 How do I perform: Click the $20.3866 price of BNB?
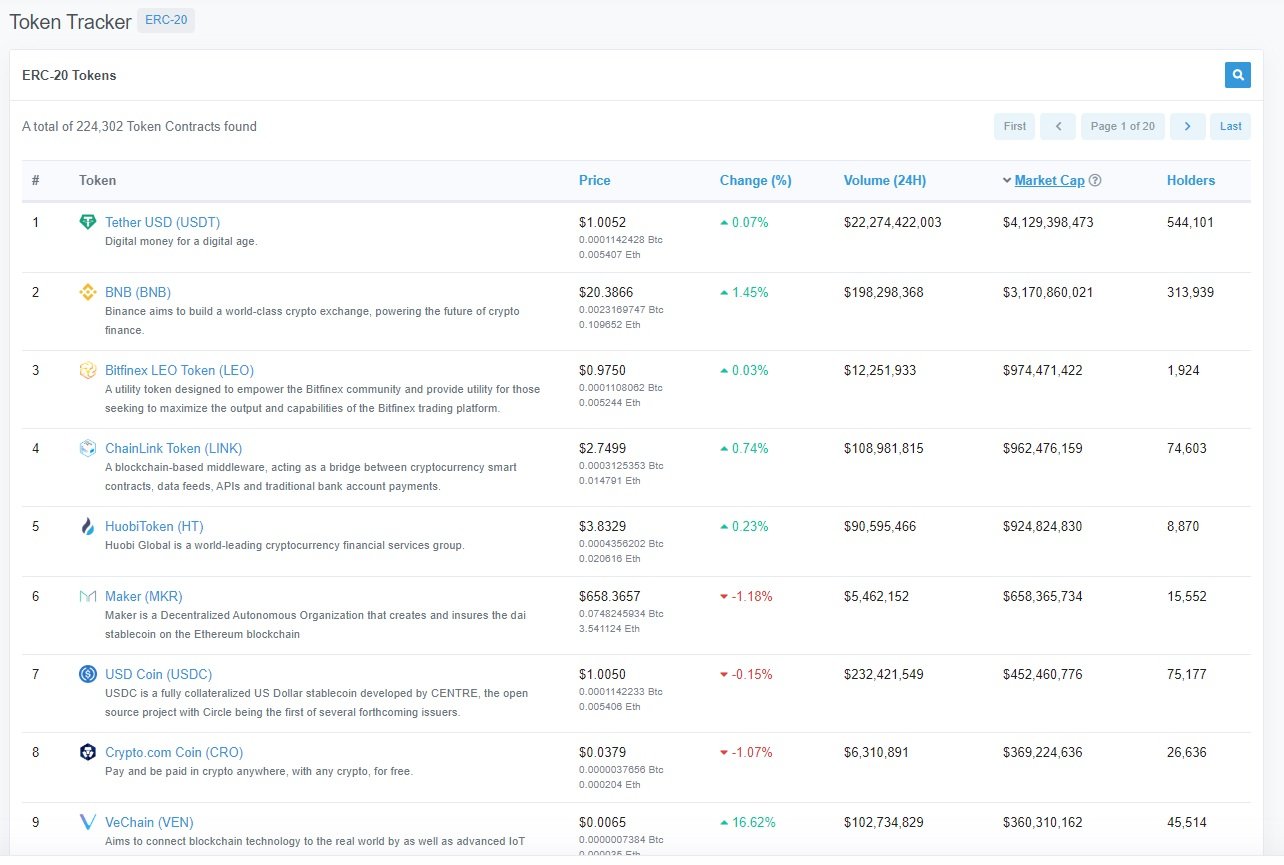tap(606, 292)
